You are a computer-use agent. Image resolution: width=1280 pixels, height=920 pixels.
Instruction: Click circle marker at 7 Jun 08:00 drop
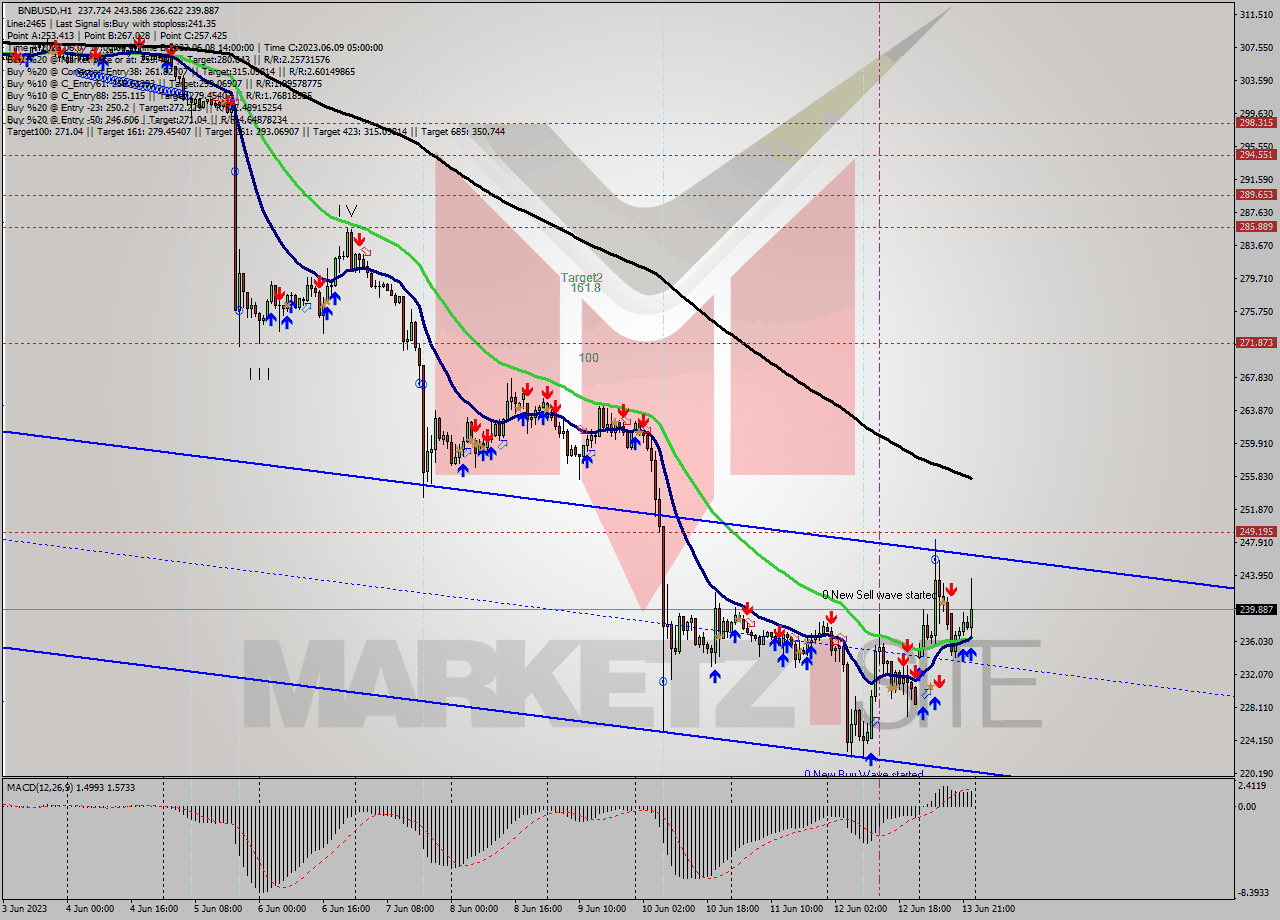(421, 383)
